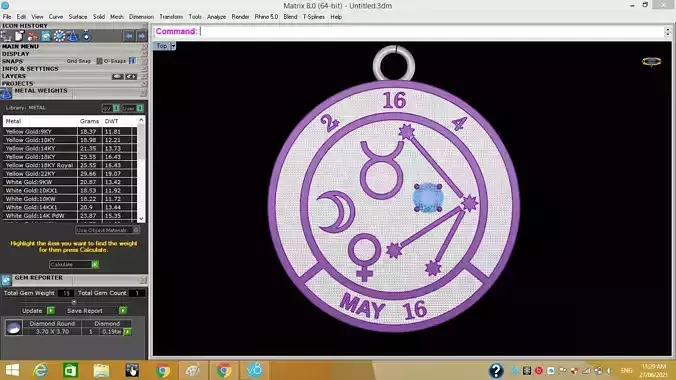
Task: Click the diamond round gem thumbnail
Action: 14,327
